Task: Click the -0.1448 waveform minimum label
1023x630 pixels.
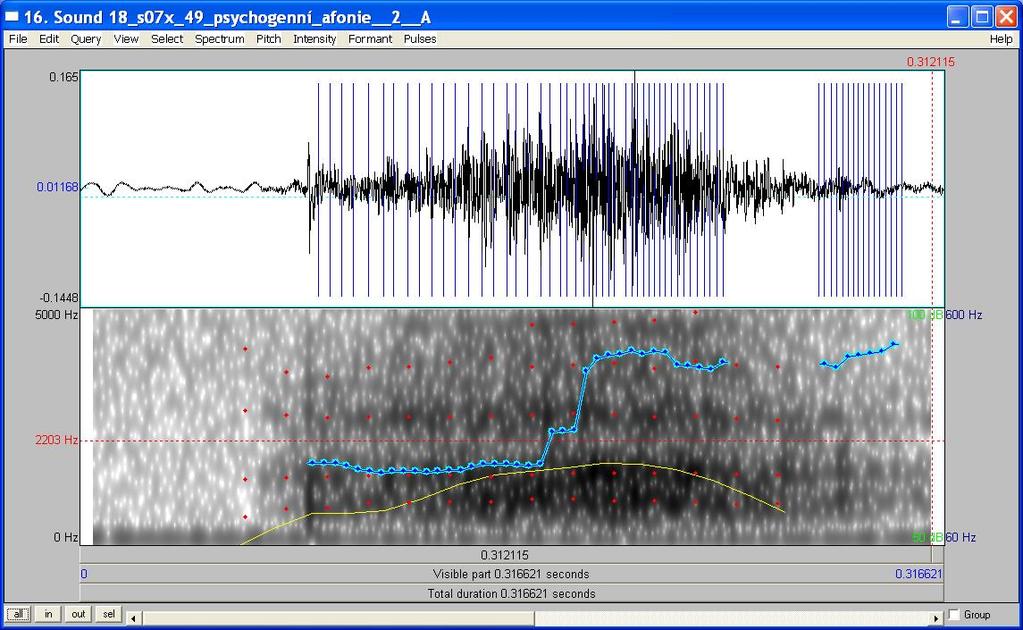Action: tap(59, 298)
